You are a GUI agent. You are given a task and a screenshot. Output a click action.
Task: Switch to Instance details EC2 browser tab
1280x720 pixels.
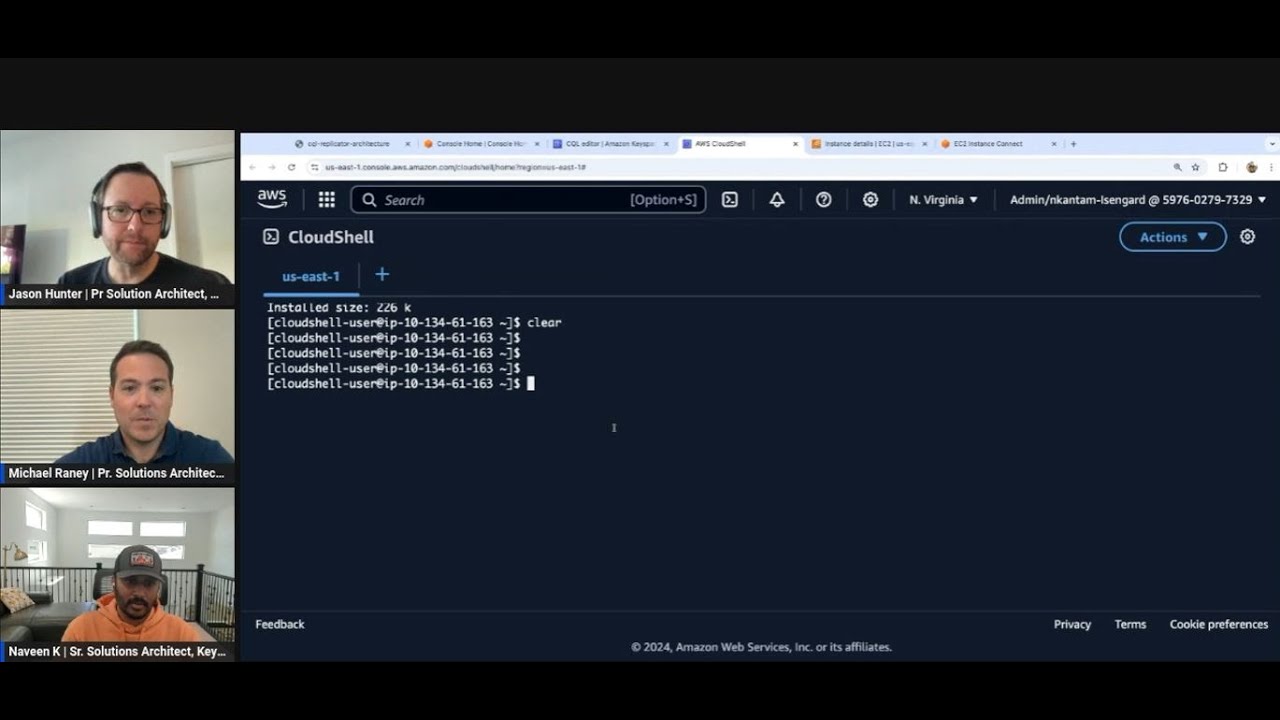868,144
